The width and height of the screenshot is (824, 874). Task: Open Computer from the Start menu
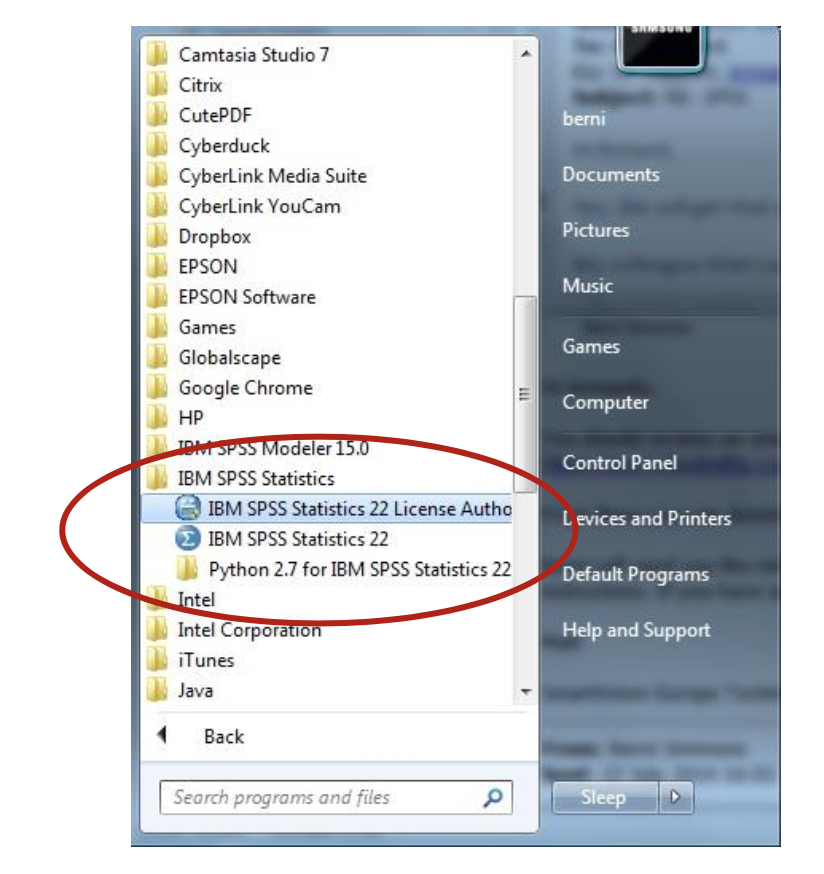(605, 402)
